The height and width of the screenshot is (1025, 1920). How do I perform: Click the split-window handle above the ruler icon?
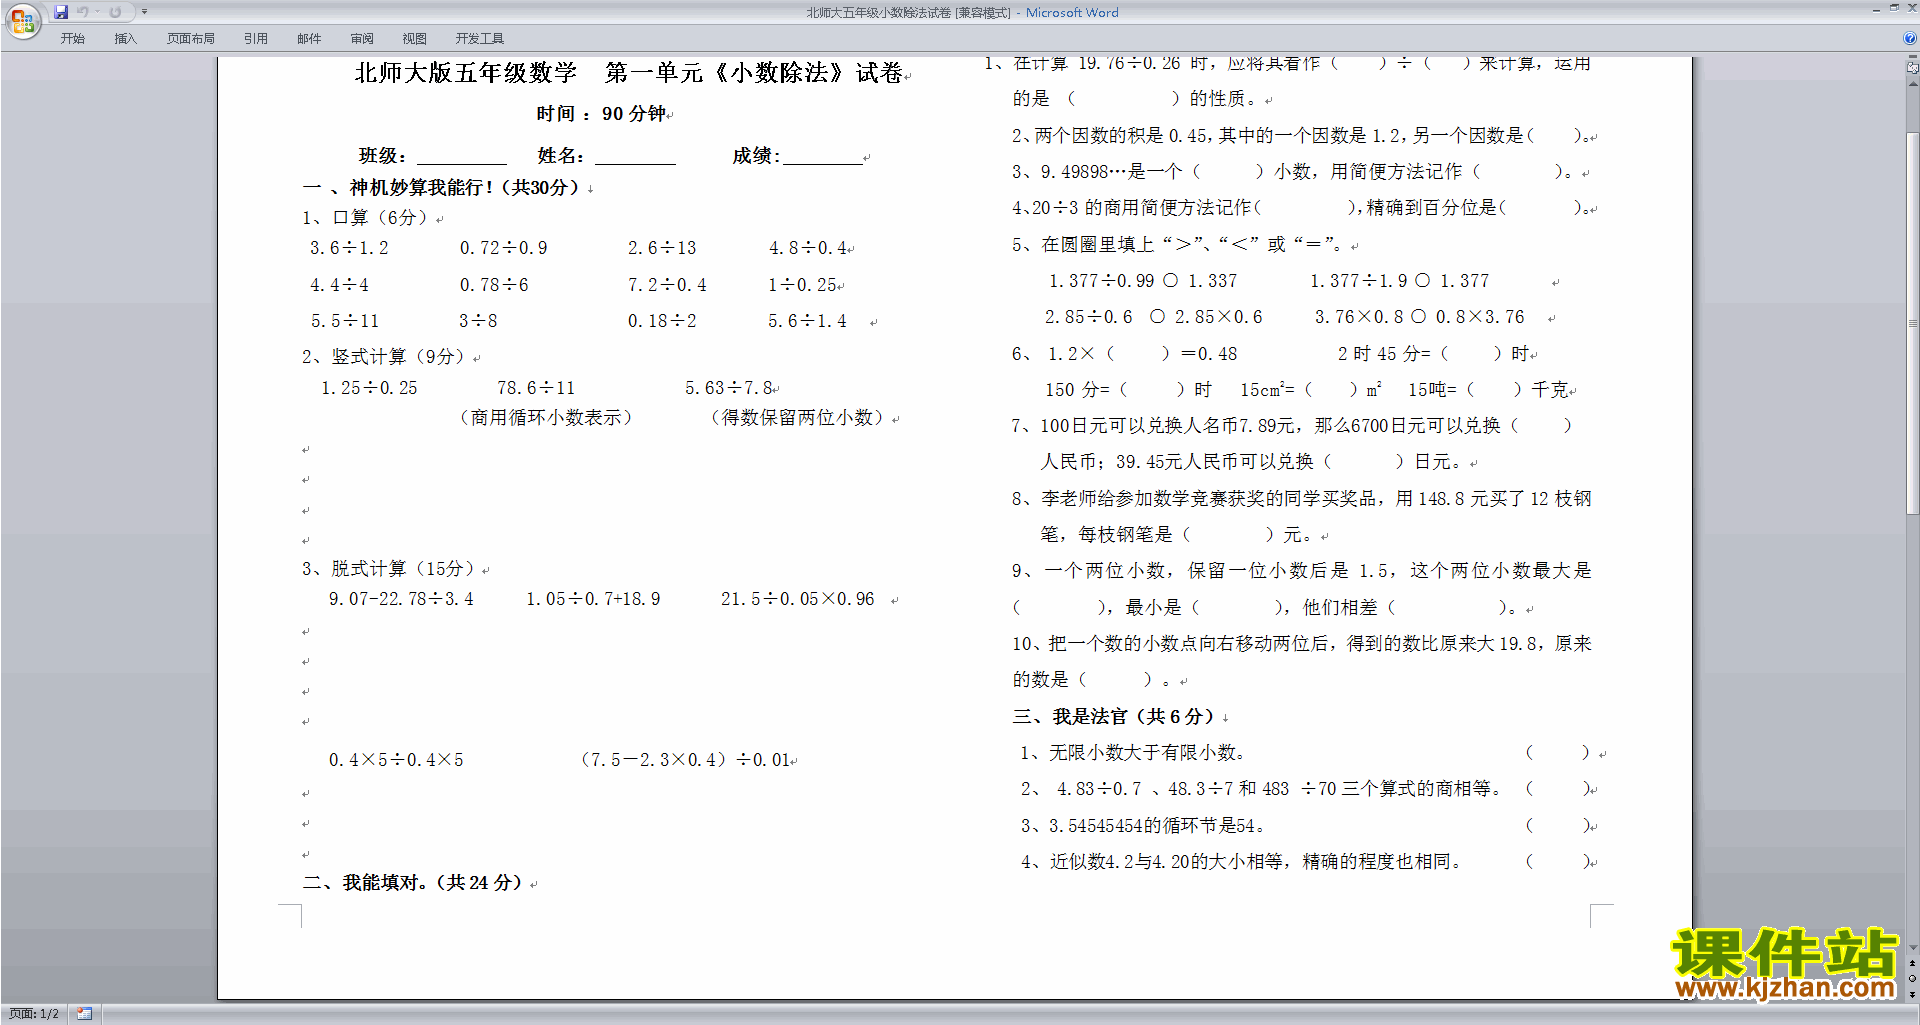pyautogui.click(x=1913, y=57)
